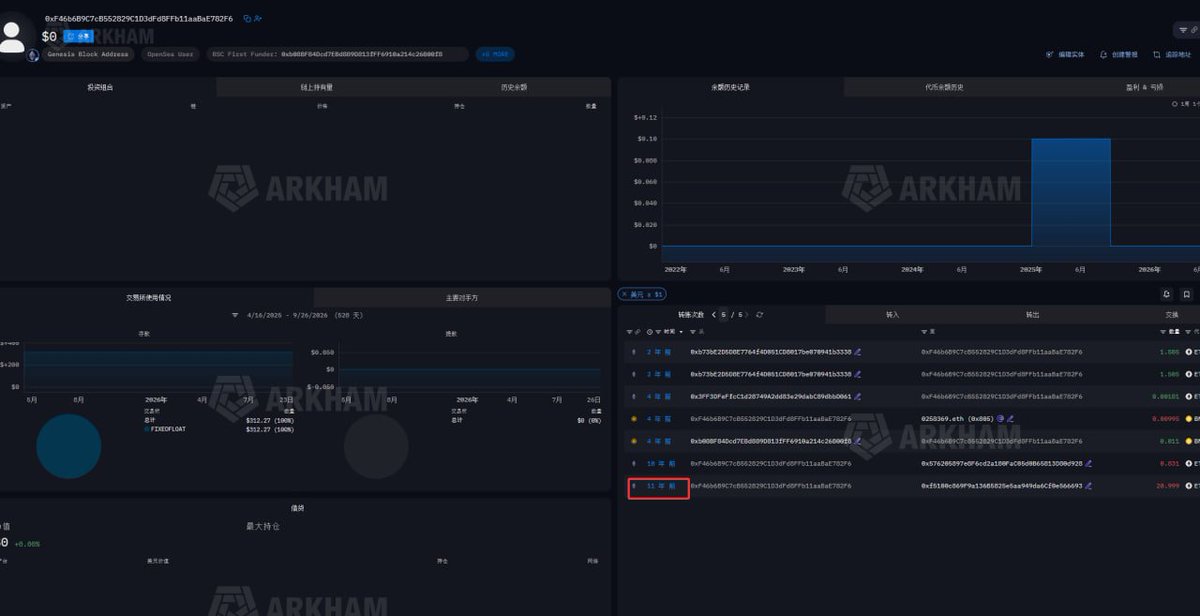
Task: Refresh the transfers list with the reload icon
Action: coord(759,314)
